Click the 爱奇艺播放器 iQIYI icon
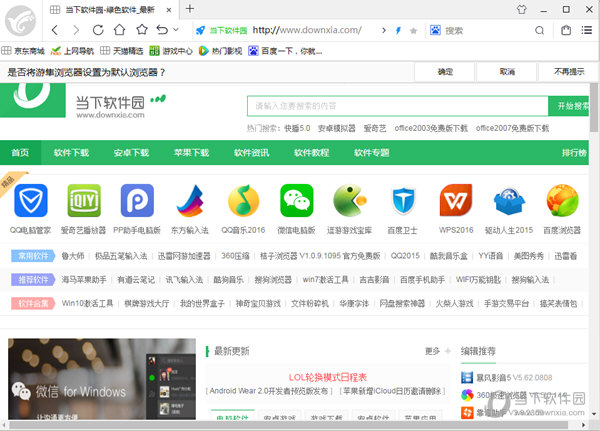Viewport: 600px width, 431px height. coord(84,201)
